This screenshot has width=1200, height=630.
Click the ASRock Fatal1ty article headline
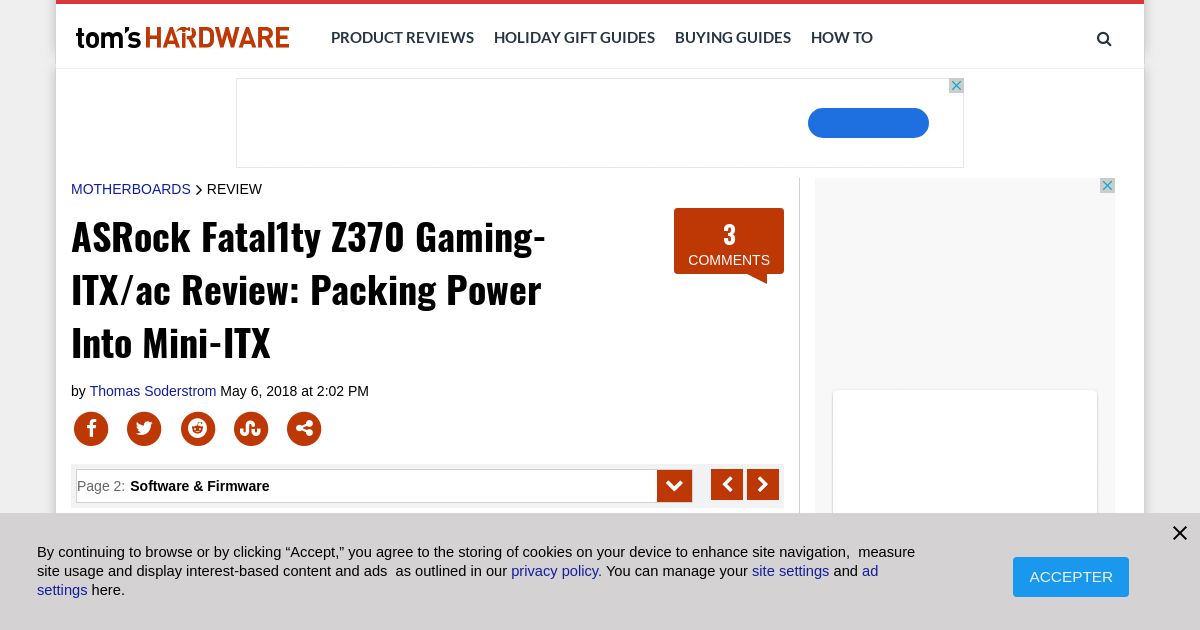[308, 290]
